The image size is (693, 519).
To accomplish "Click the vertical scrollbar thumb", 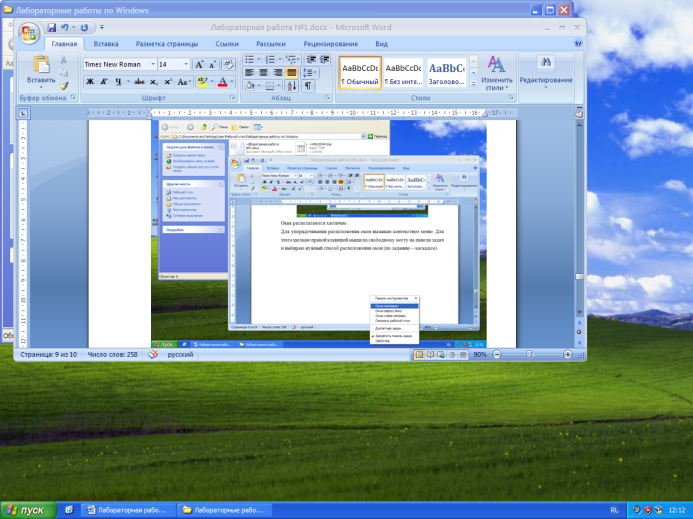I will (579, 277).
